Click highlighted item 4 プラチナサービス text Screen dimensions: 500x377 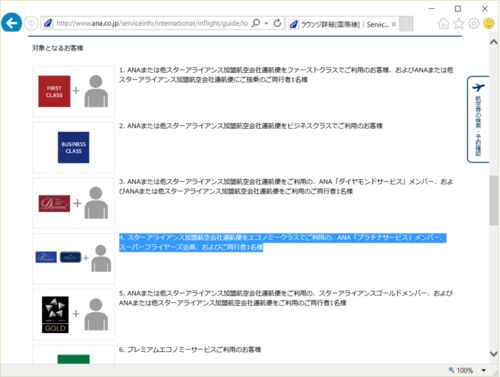(282, 242)
